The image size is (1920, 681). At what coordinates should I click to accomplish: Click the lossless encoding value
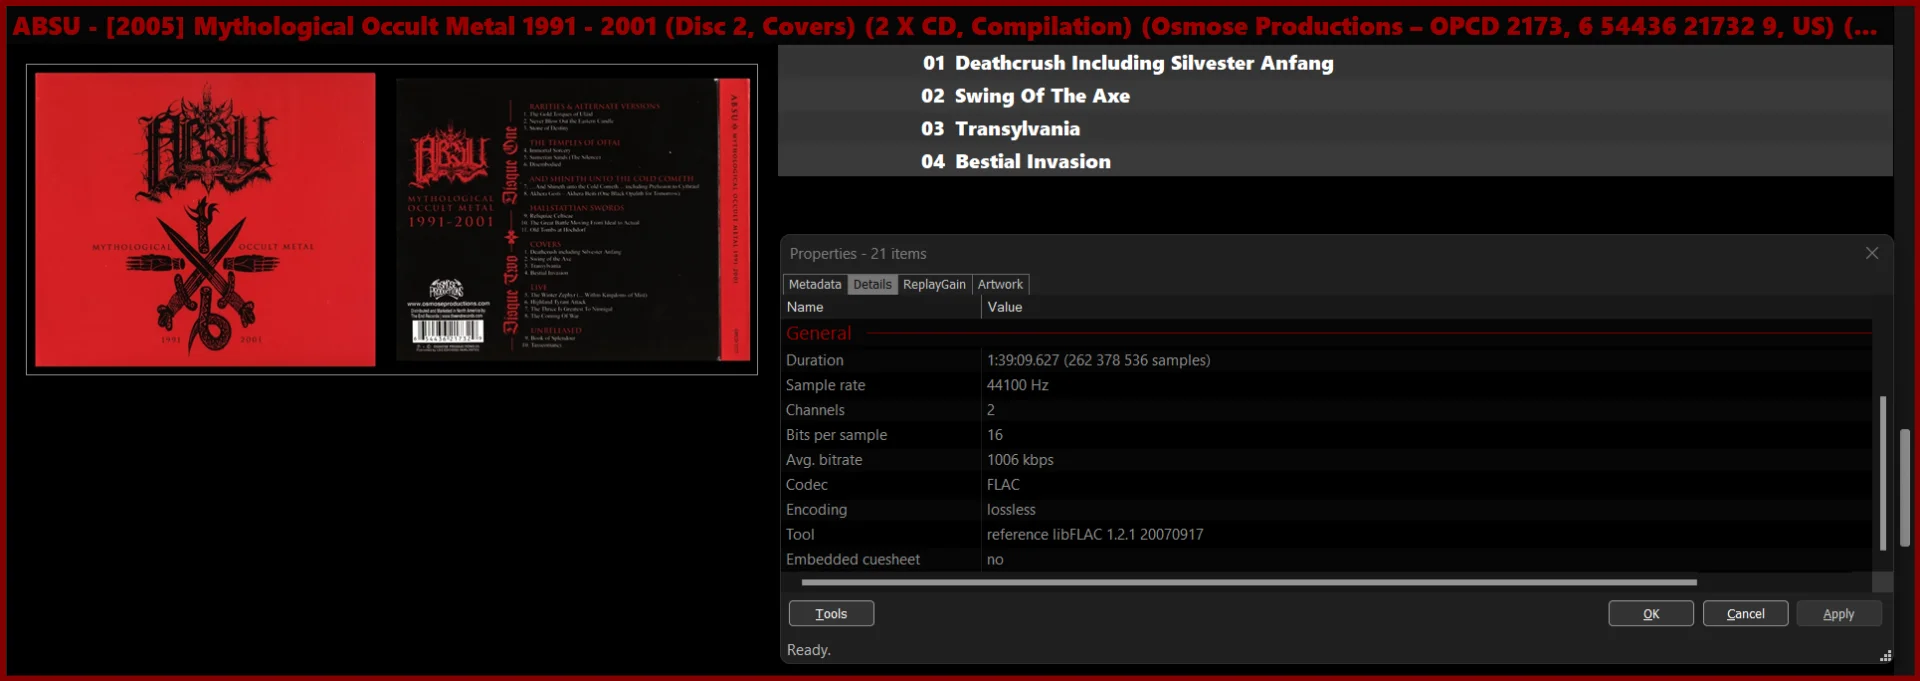[1011, 510]
